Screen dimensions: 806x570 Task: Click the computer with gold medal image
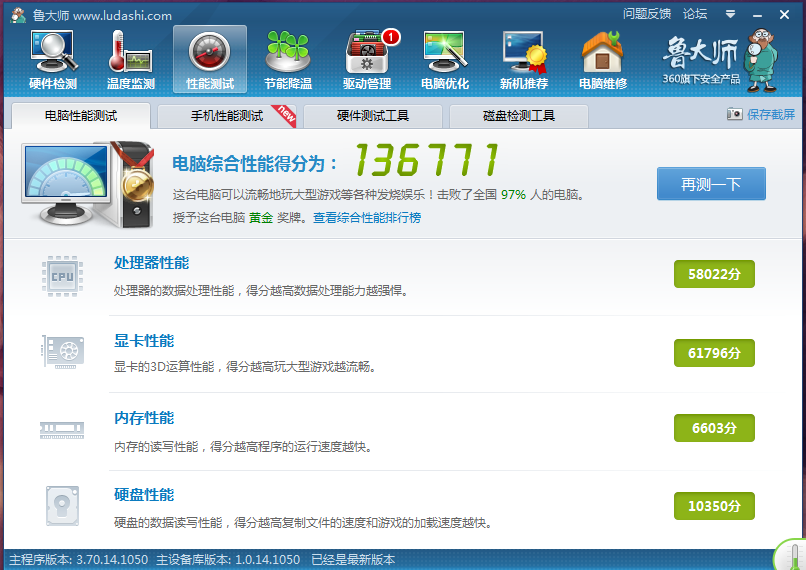pos(87,184)
